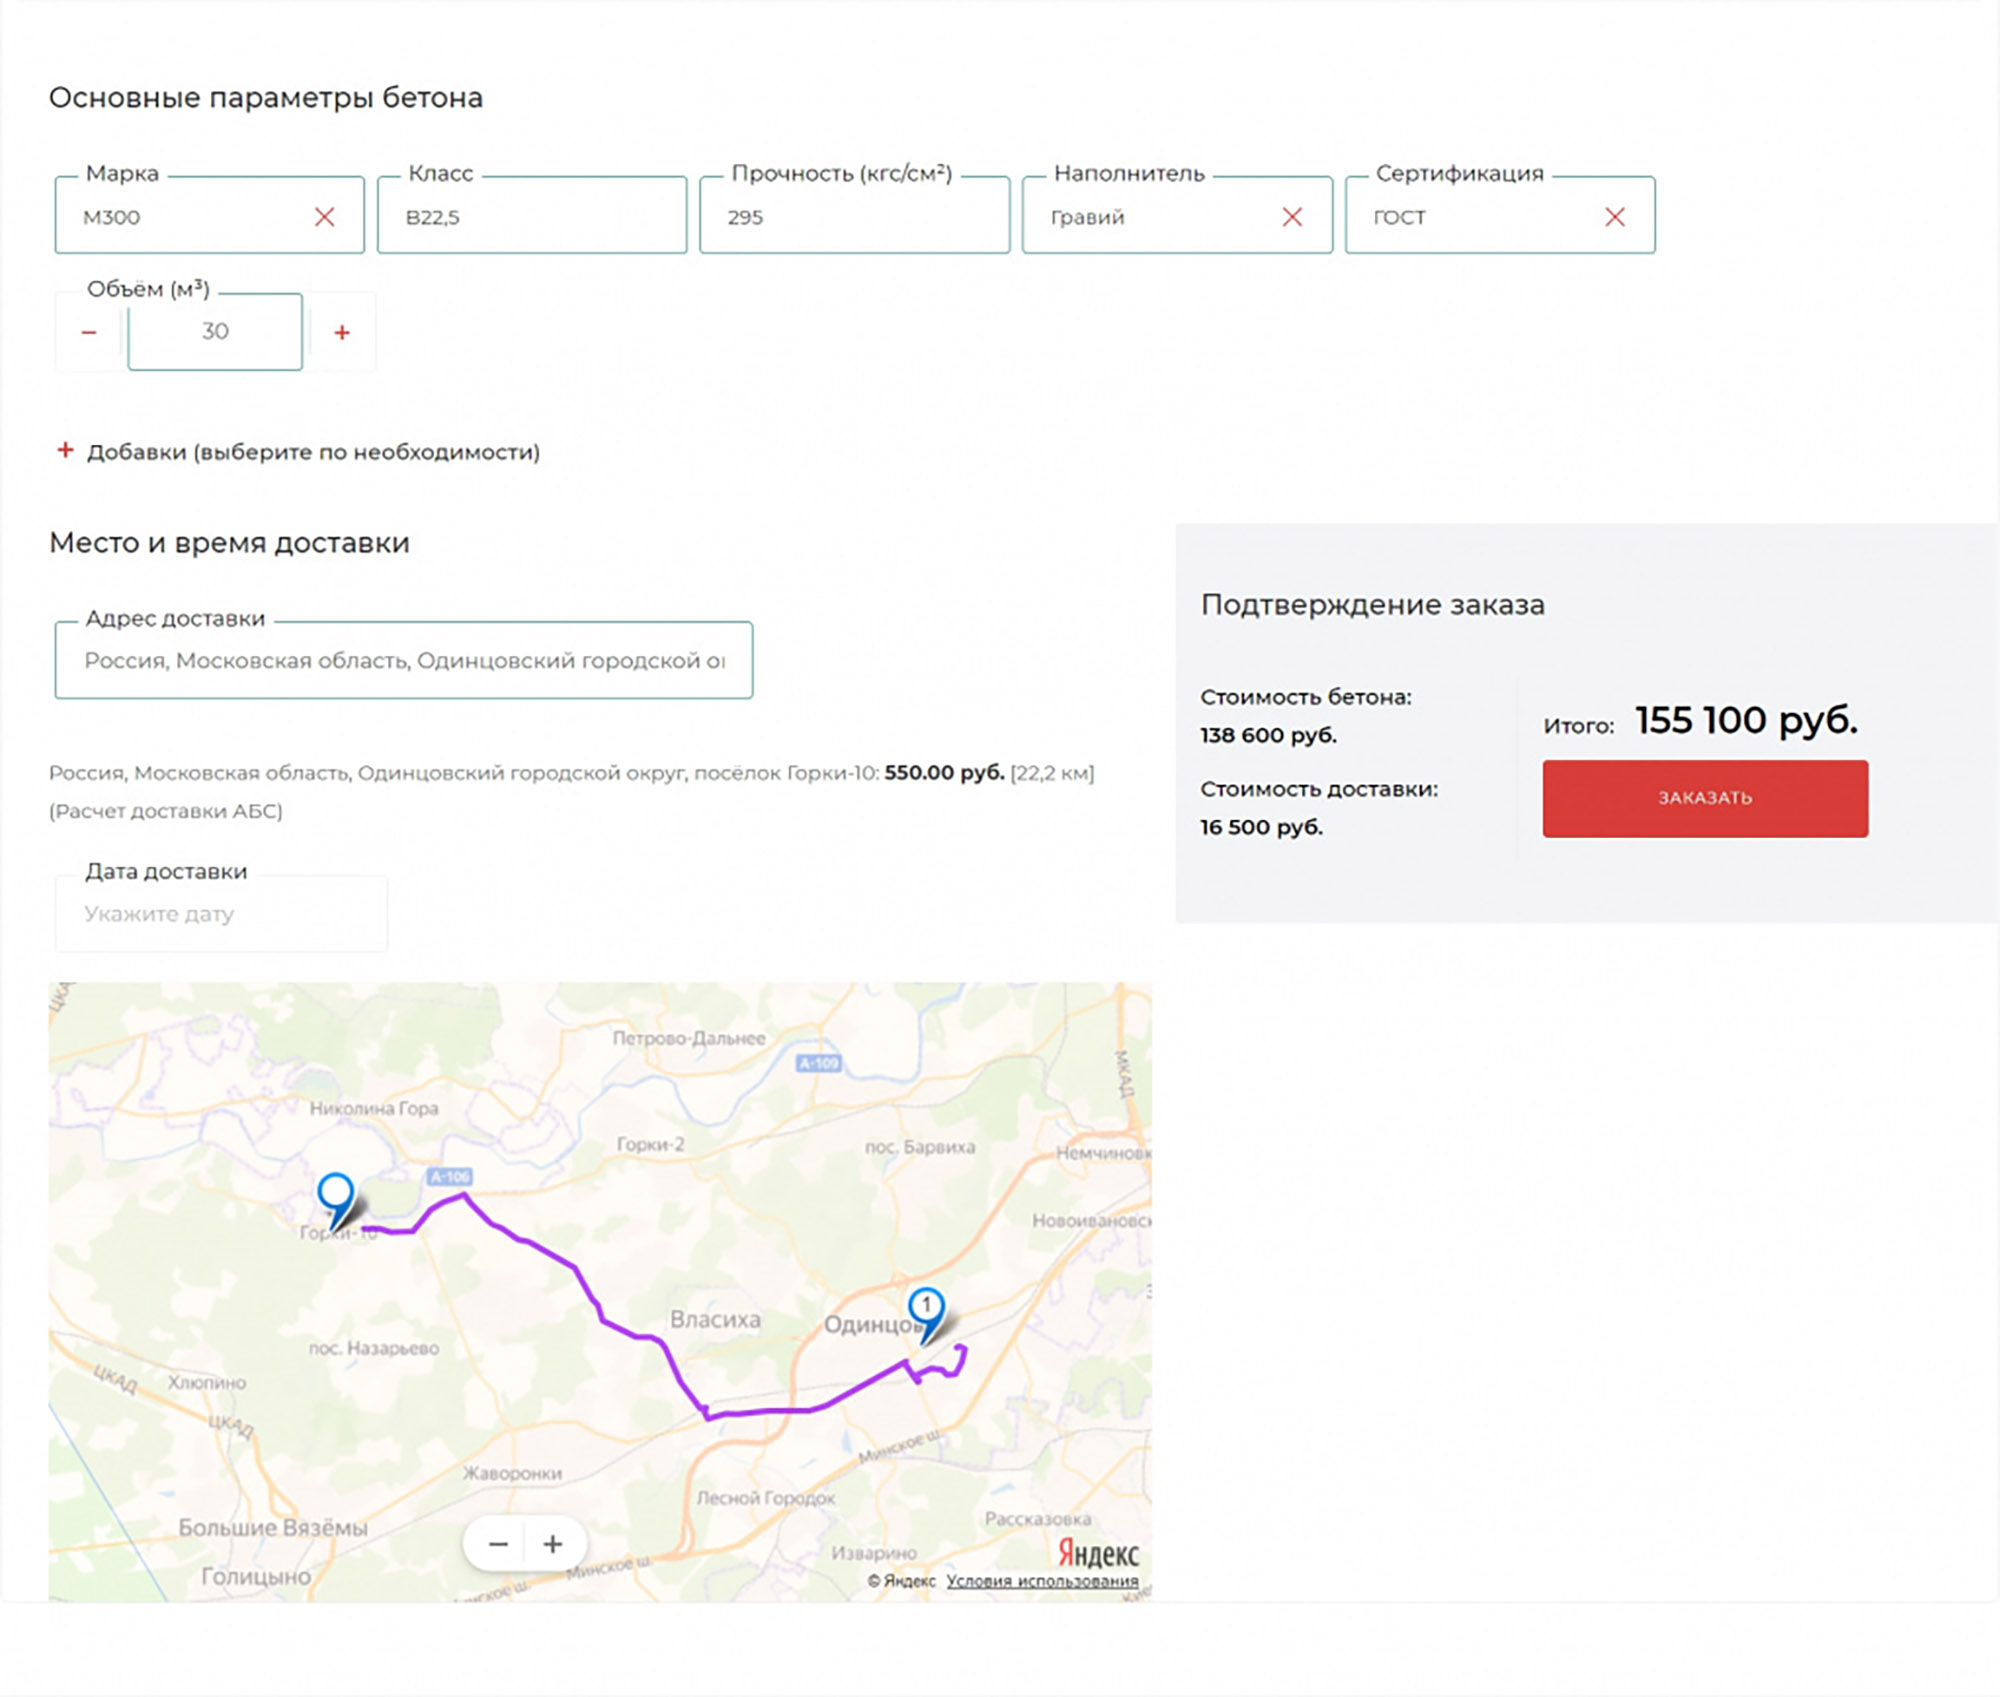The image size is (2000, 1697).
Task: Open Условия использования link on map
Action: click(1042, 1581)
